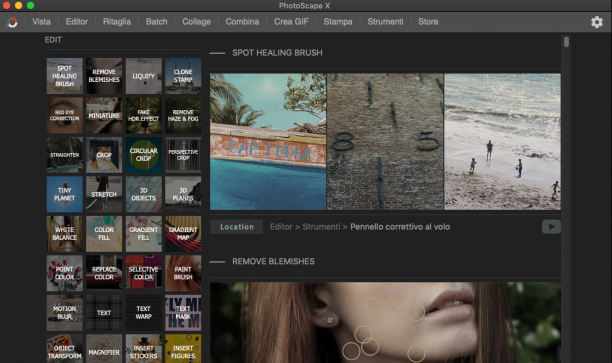Open the Crea GIF tab
The width and height of the screenshot is (612, 363).
point(291,22)
